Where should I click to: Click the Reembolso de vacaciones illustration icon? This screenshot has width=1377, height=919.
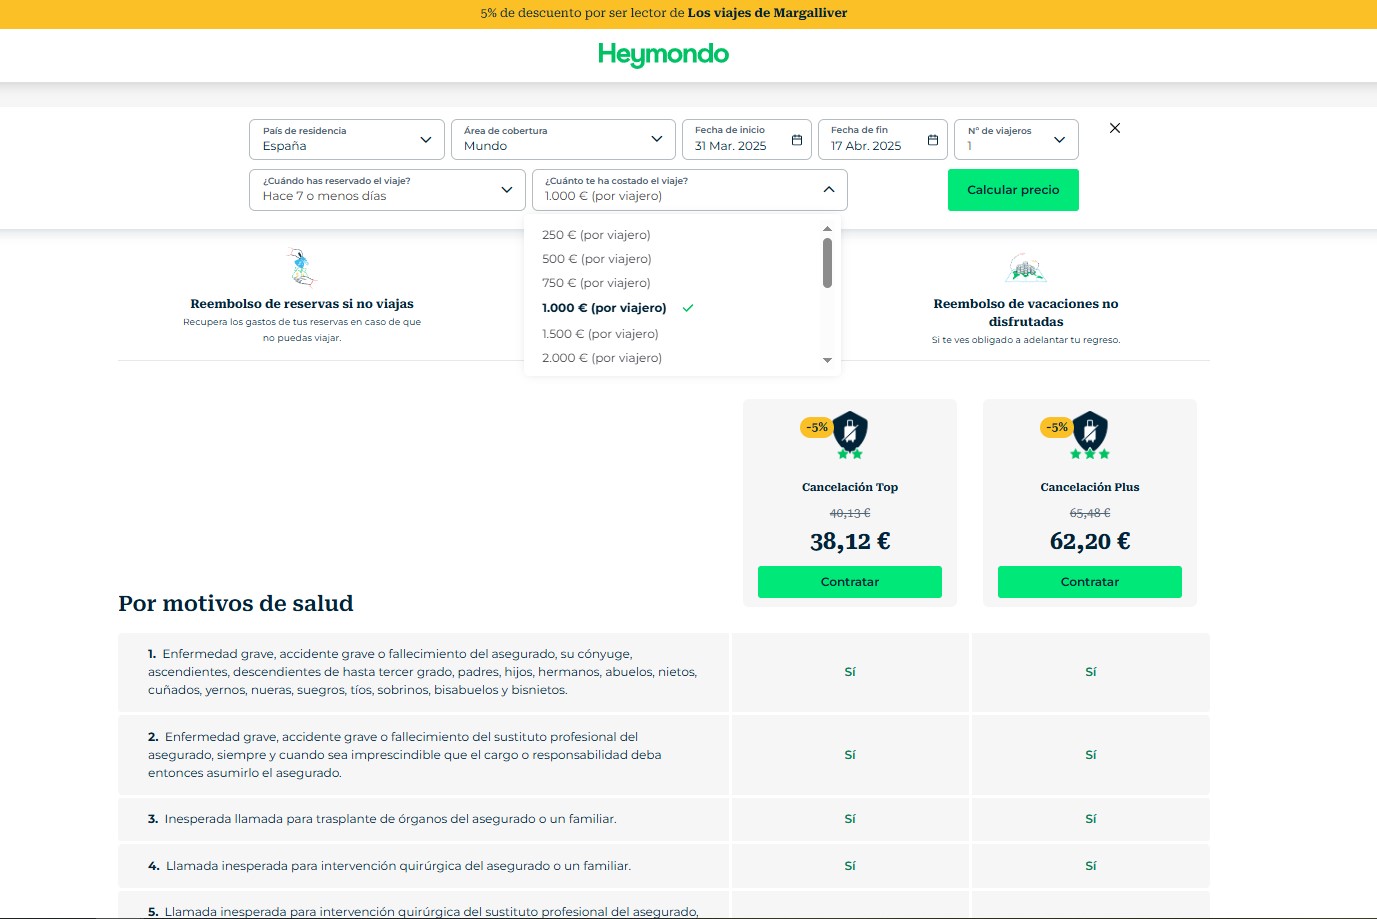pyautogui.click(x=1025, y=268)
